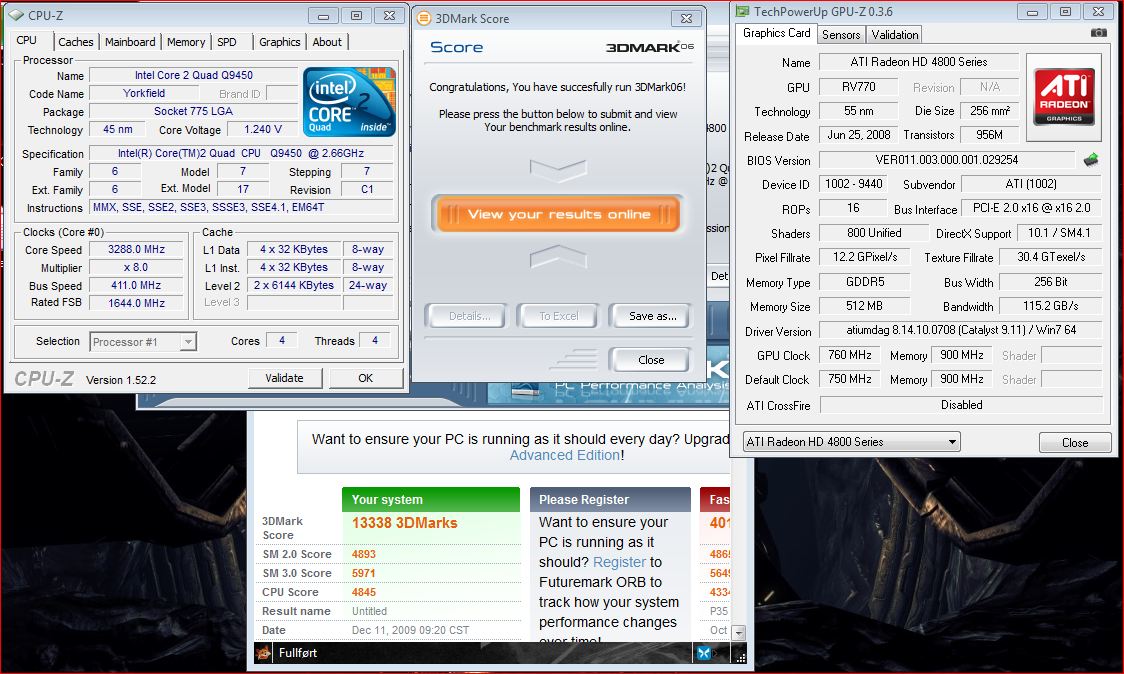Click OK in the CPU-Z window
This screenshot has height=674, width=1124.
(366, 378)
